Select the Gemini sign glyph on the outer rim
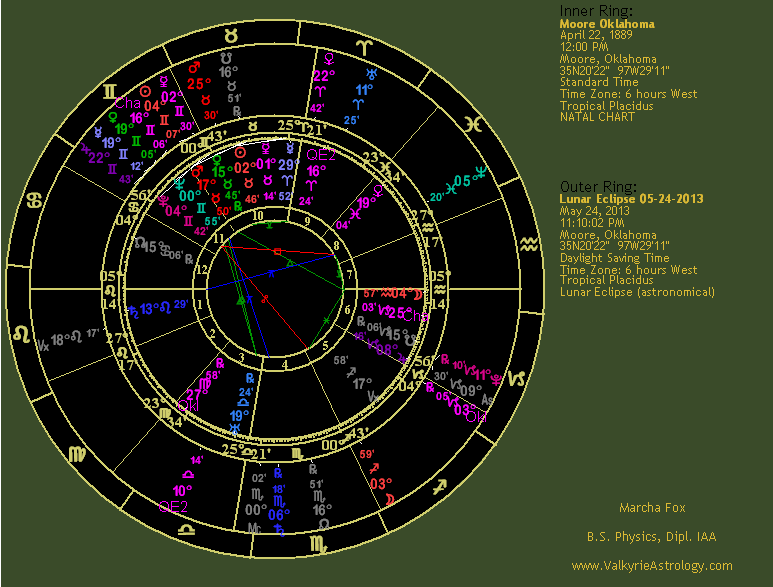The height and width of the screenshot is (587, 773). pyautogui.click(x=109, y=92)
